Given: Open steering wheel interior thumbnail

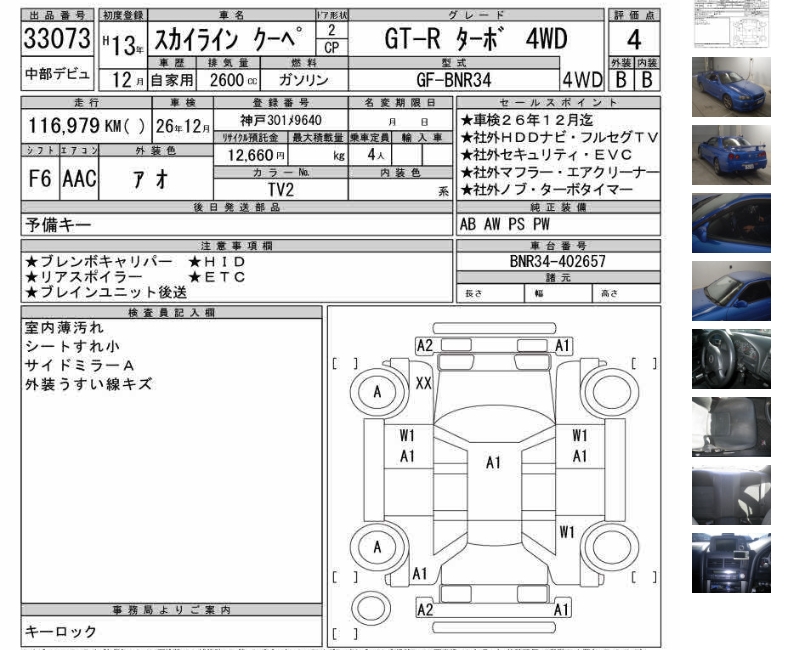Looking at the screenshot, I should (731, 359).
